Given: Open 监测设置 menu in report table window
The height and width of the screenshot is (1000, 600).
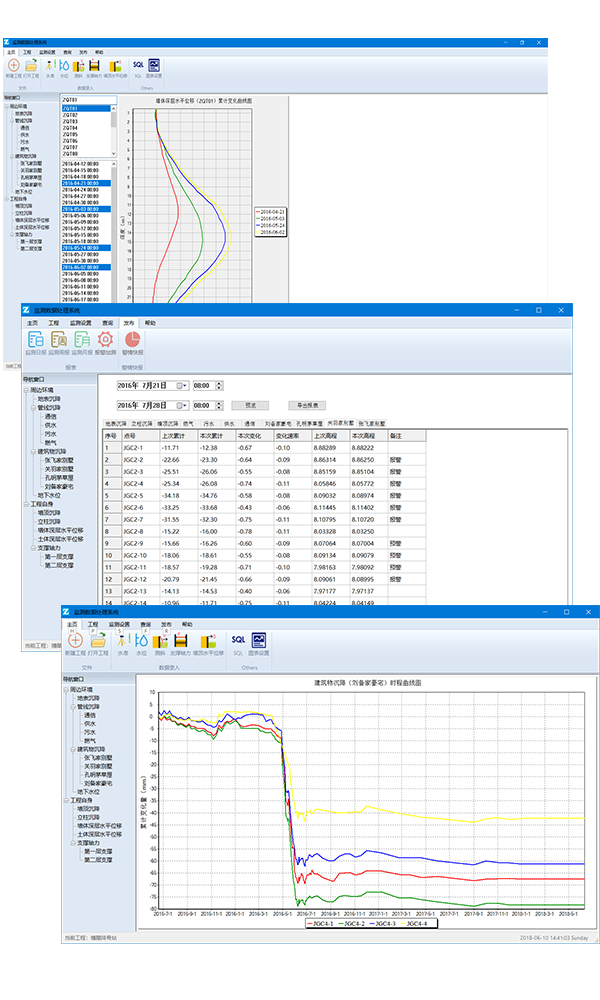Looking at the screenshot, I should click(81, 323).
